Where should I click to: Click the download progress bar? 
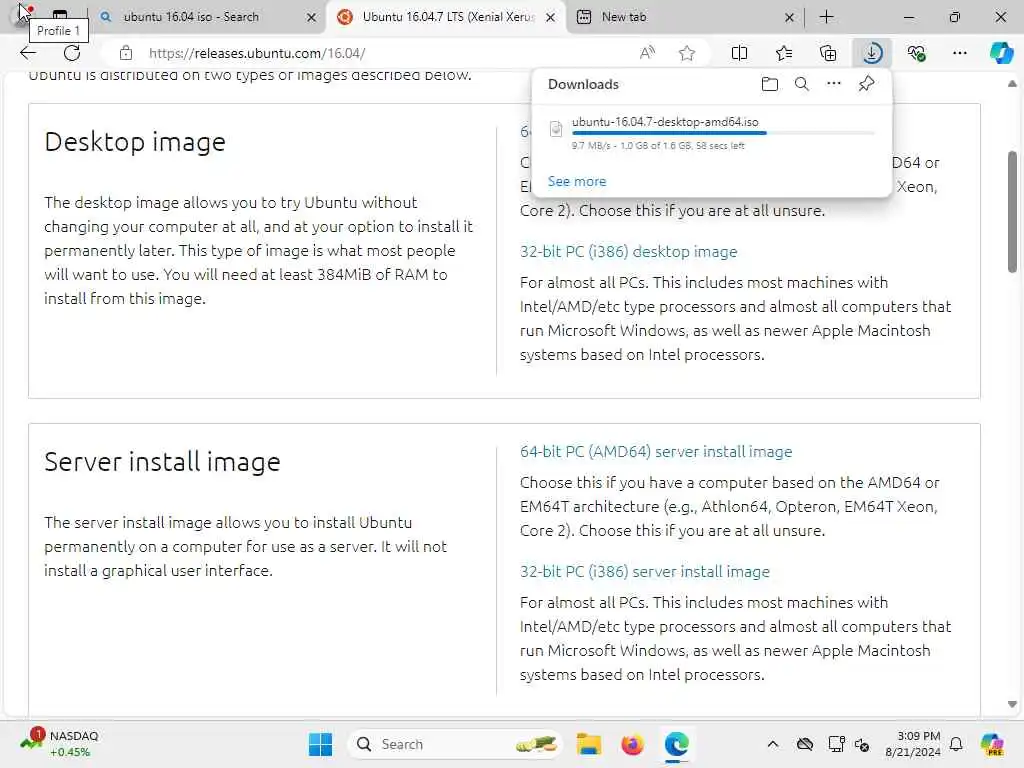[723, 133]
